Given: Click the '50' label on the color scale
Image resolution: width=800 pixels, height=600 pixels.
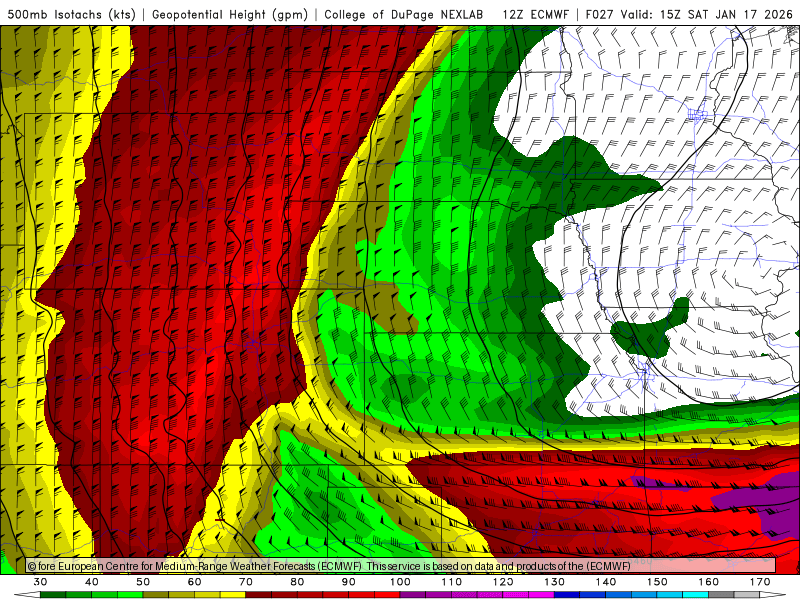Looking at the screenshot, I should tap(143, 582).
